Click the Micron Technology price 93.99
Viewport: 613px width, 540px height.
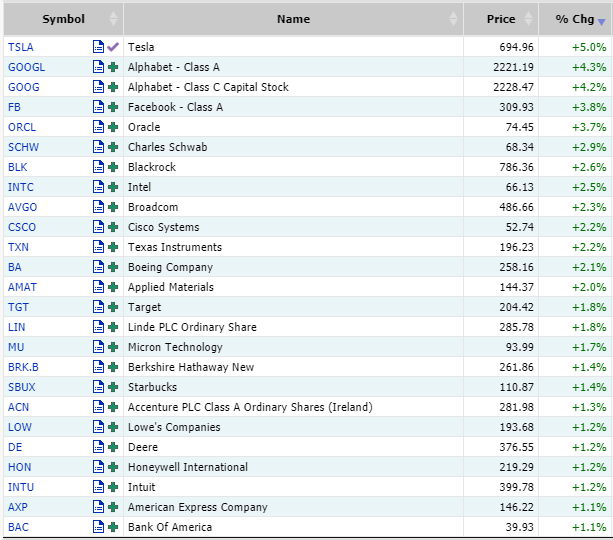coord(520,347)
